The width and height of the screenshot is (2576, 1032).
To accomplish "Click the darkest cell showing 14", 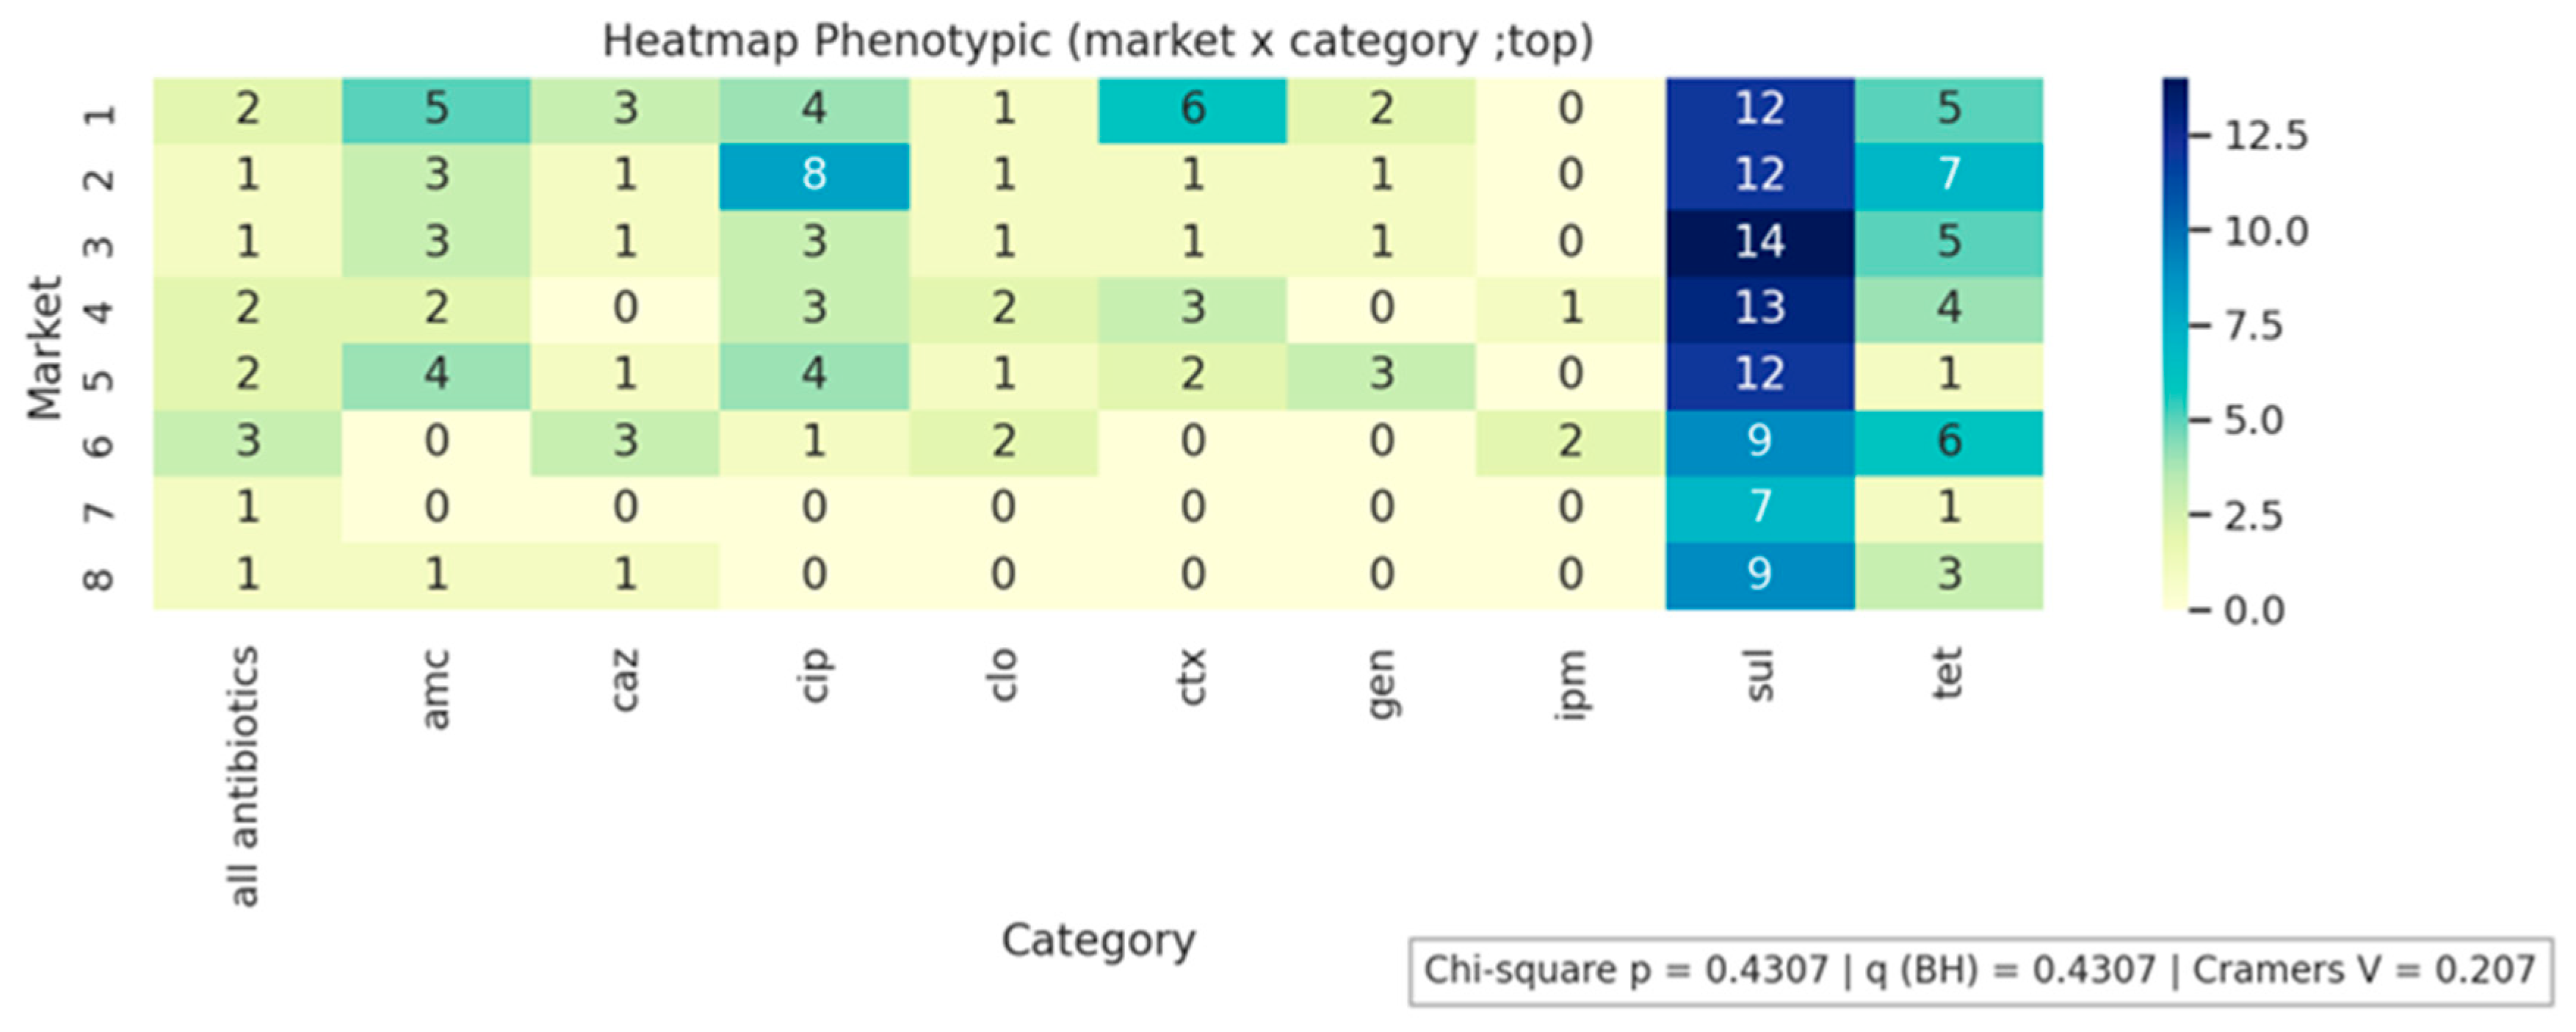I will (1759, 242).
